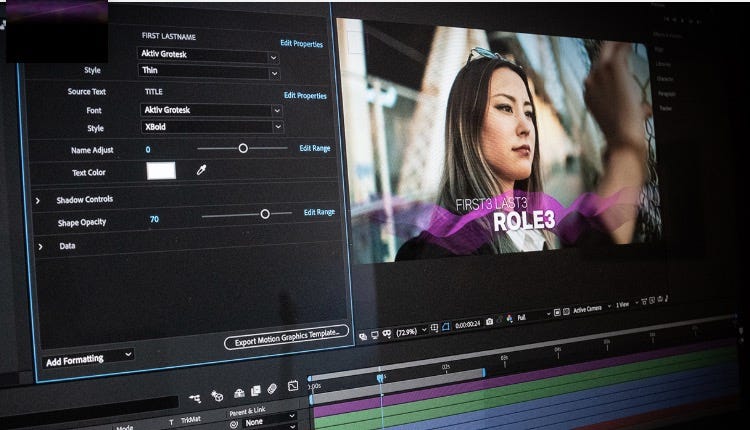Screen dimensions: 750x430
Task: Open the grid and guide options icon
Action: [x=434, y=328]
